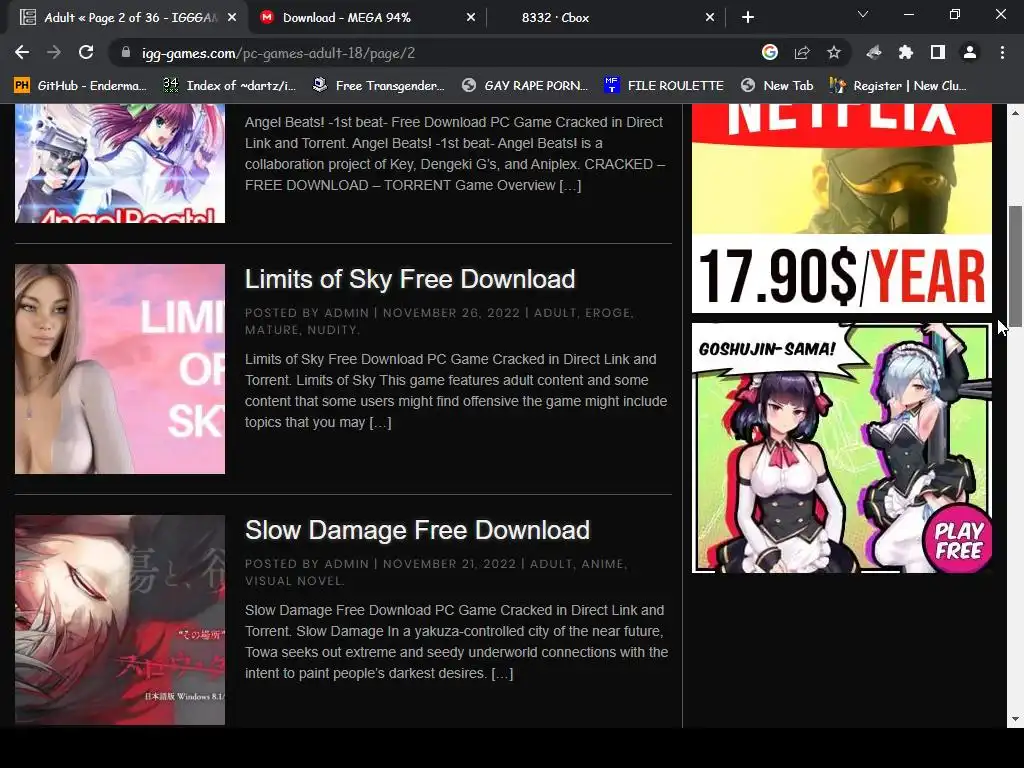Go back to the previous page
1024x768 pixels.
coord(22,53)
